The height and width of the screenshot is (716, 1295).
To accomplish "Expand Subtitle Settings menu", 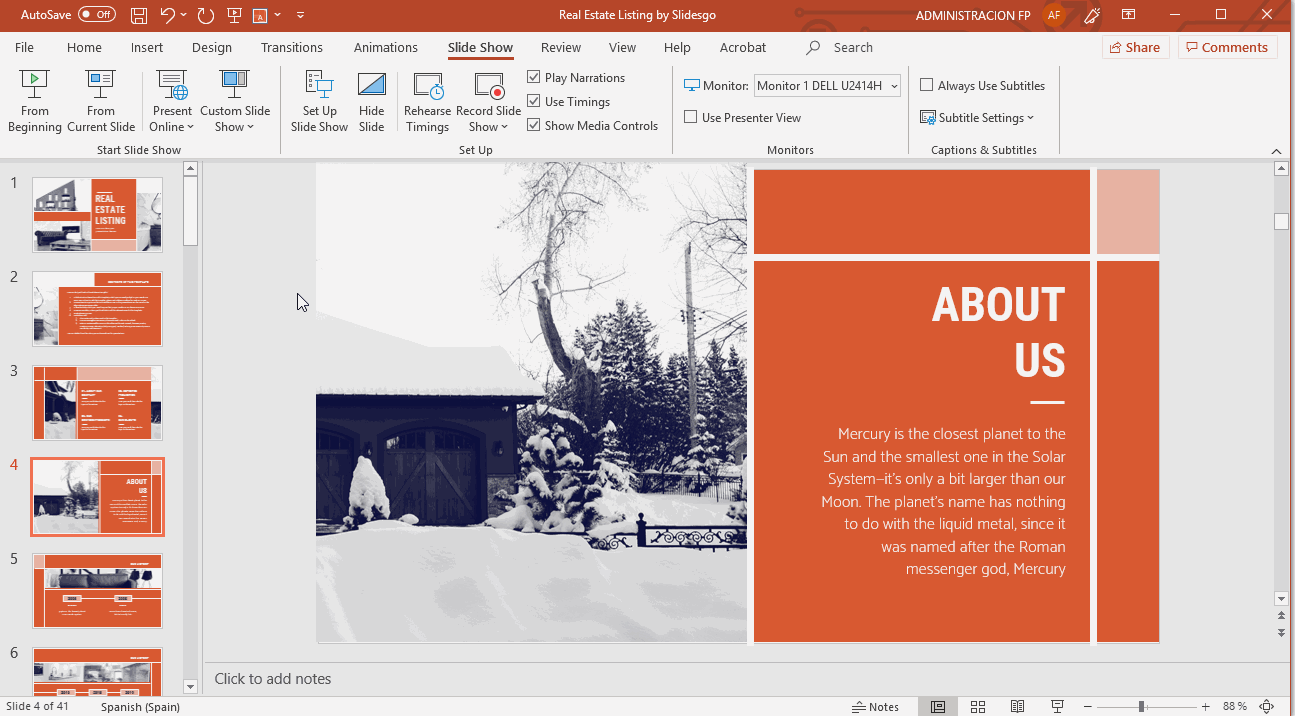I will [x=977, y=117].
